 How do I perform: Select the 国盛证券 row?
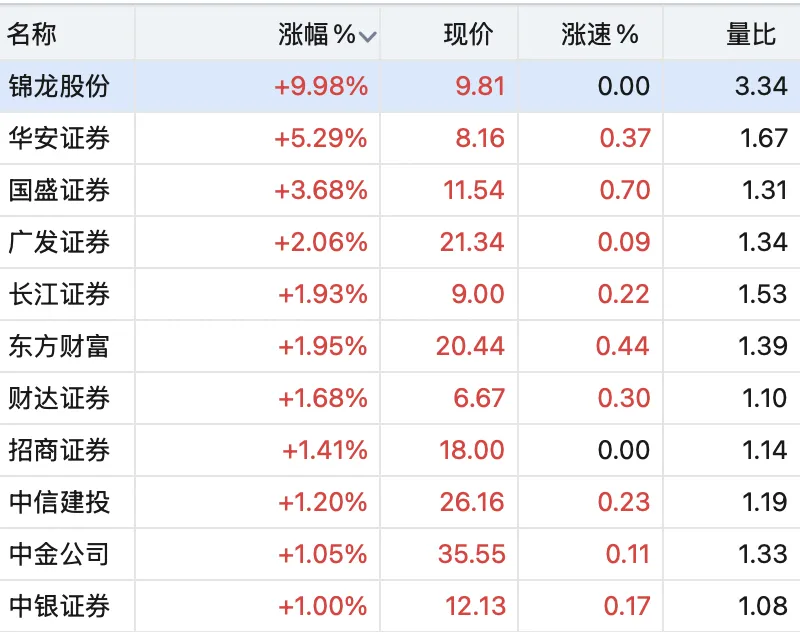(400, 190)
